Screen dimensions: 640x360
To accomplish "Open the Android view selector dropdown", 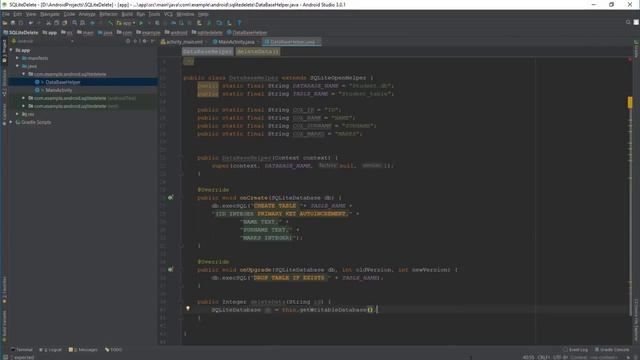I will [43, 41].
